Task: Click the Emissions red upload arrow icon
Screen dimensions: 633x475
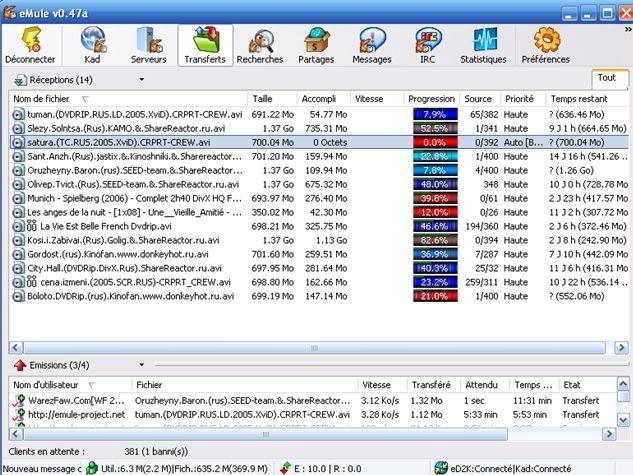Action: pos(20,365)
